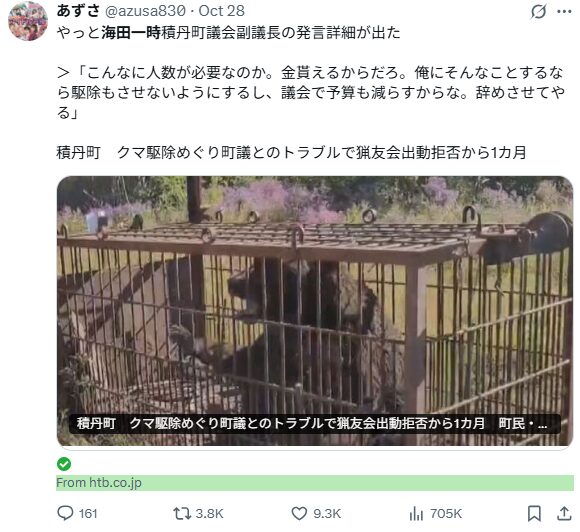Screen dimensions: 580x532
Task: Share the post with upload arrow icon
Action: [564, 514]
